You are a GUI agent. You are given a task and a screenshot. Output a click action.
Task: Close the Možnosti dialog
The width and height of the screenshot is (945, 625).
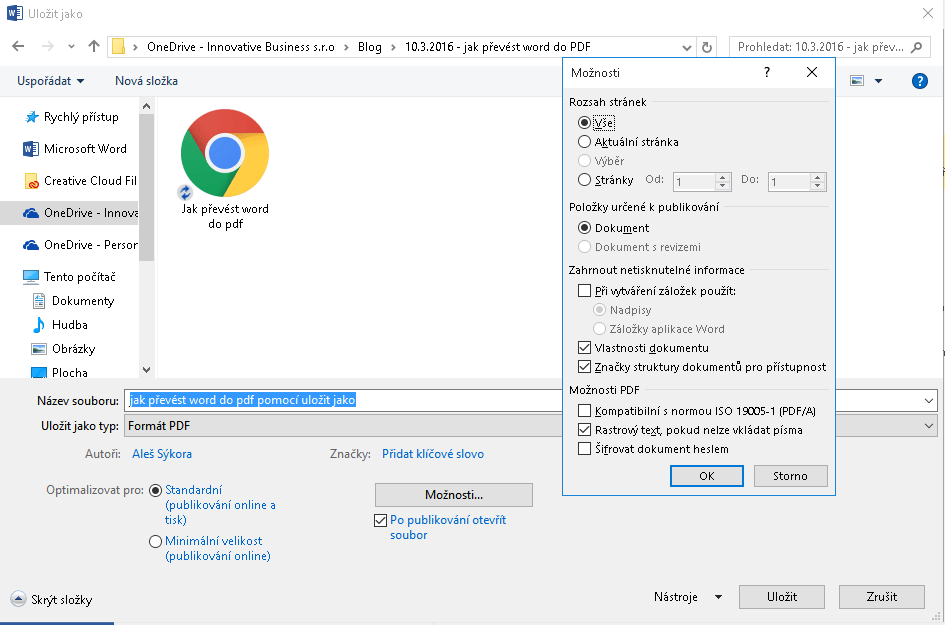812,72
